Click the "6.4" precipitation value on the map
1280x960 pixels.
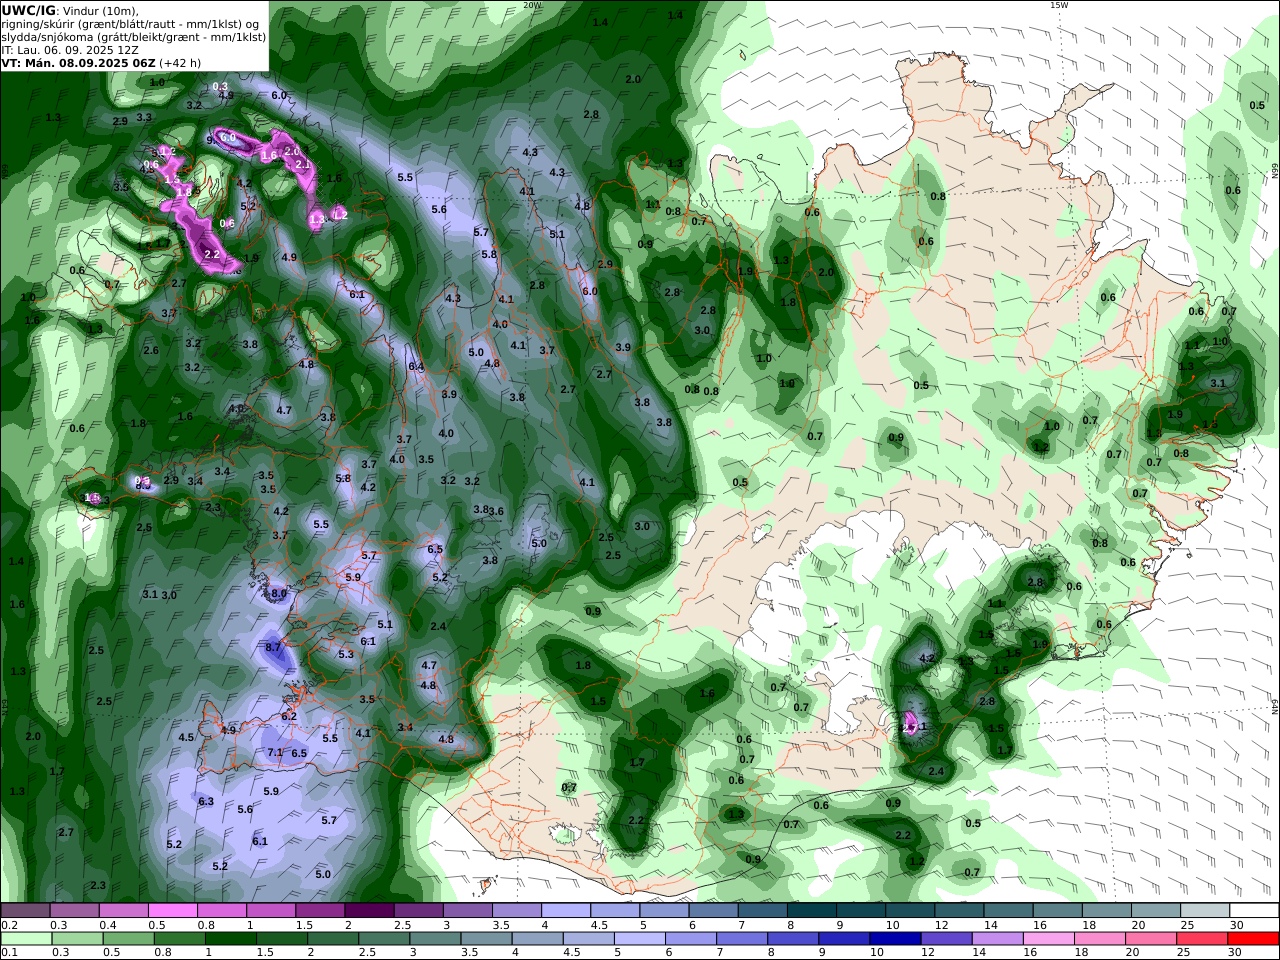click(416, 367)
